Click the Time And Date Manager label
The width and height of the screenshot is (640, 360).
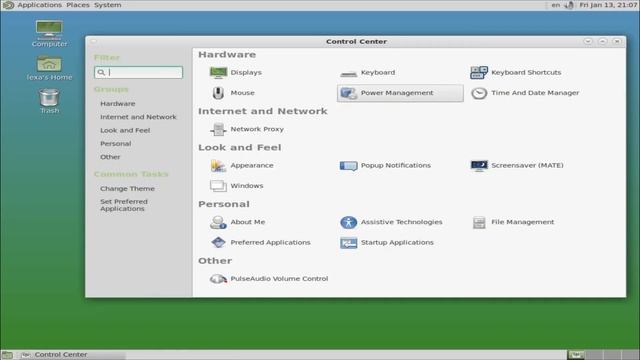click(x=535, y=93)
